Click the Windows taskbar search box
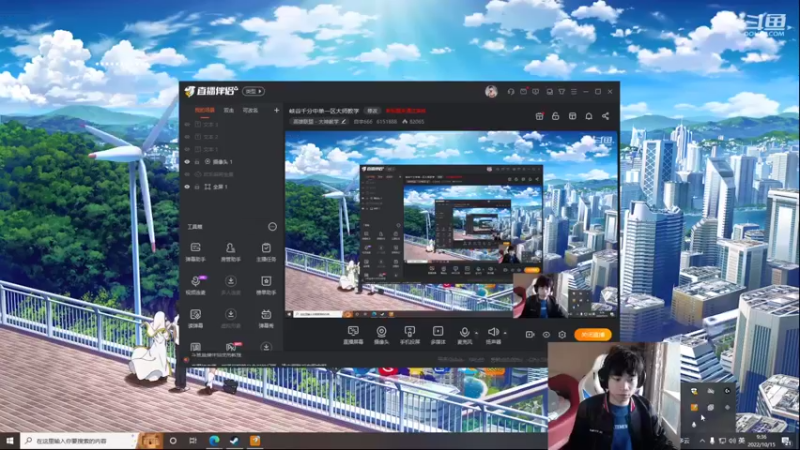This screenshot has width=800, height=450. pos(79,440)
